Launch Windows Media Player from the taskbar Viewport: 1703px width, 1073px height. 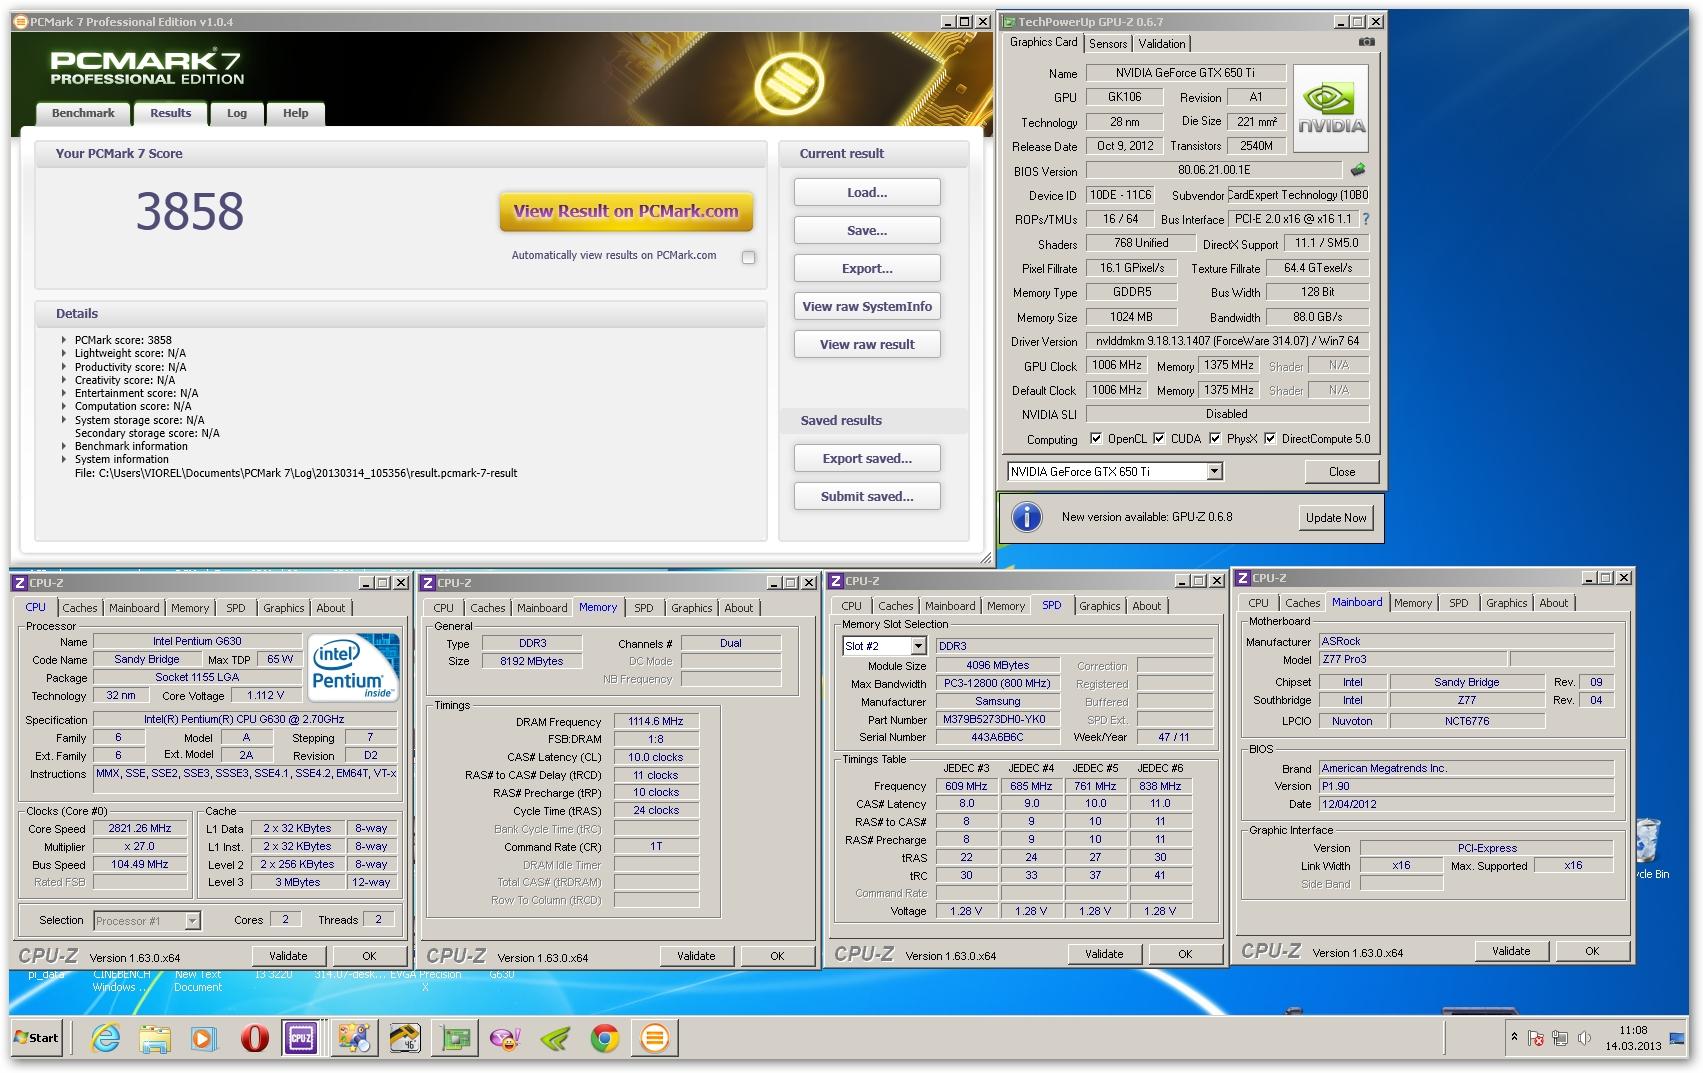click(203, 1038)
